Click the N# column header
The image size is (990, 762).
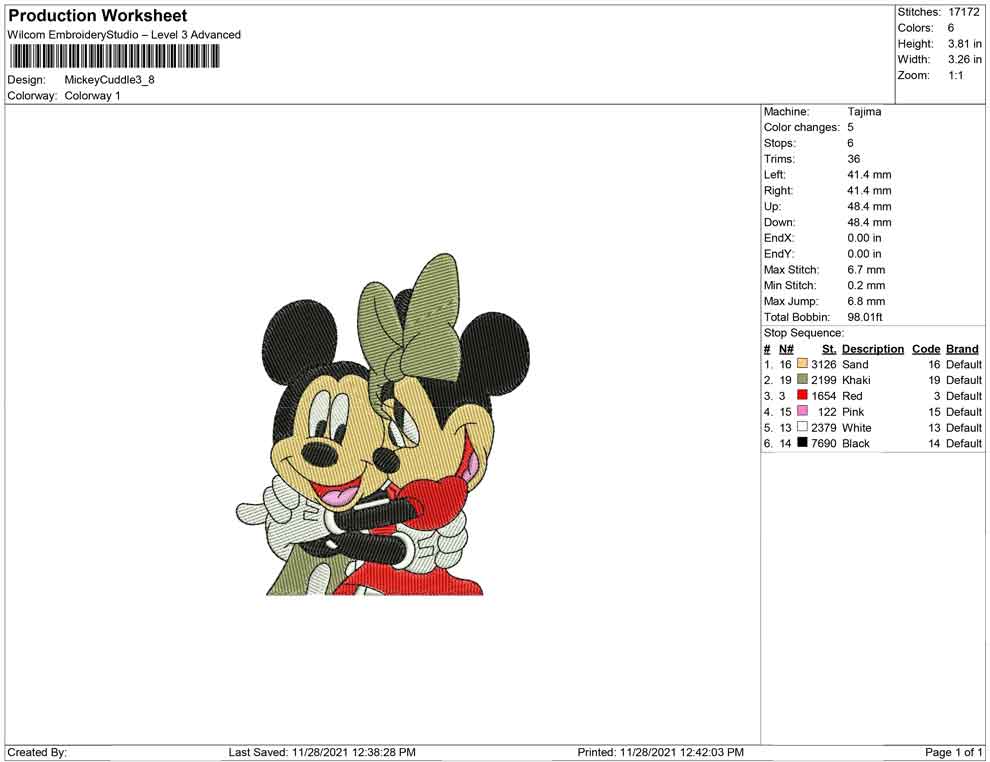tap(786, 349)
